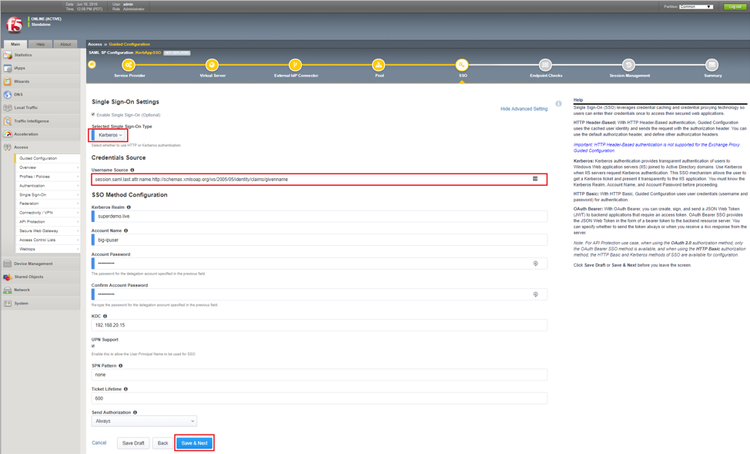Click the info icon next to Kerberos Realm

(129, 207)
